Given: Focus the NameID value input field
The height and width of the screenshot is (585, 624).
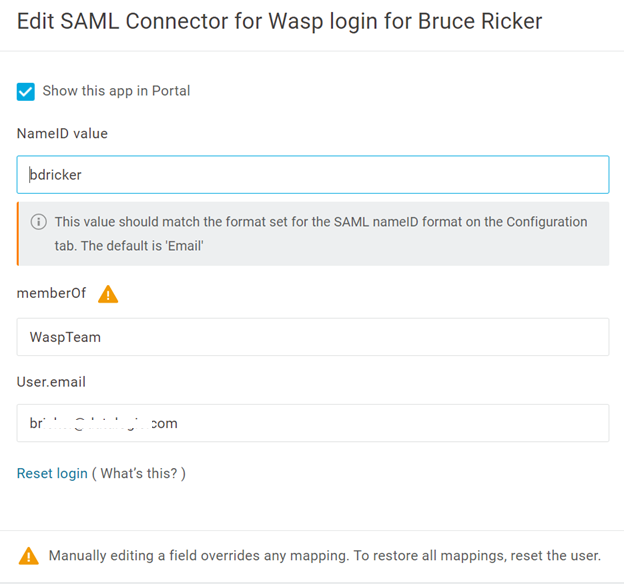Looking at the screenshot, I should click(x=312, y=174).
